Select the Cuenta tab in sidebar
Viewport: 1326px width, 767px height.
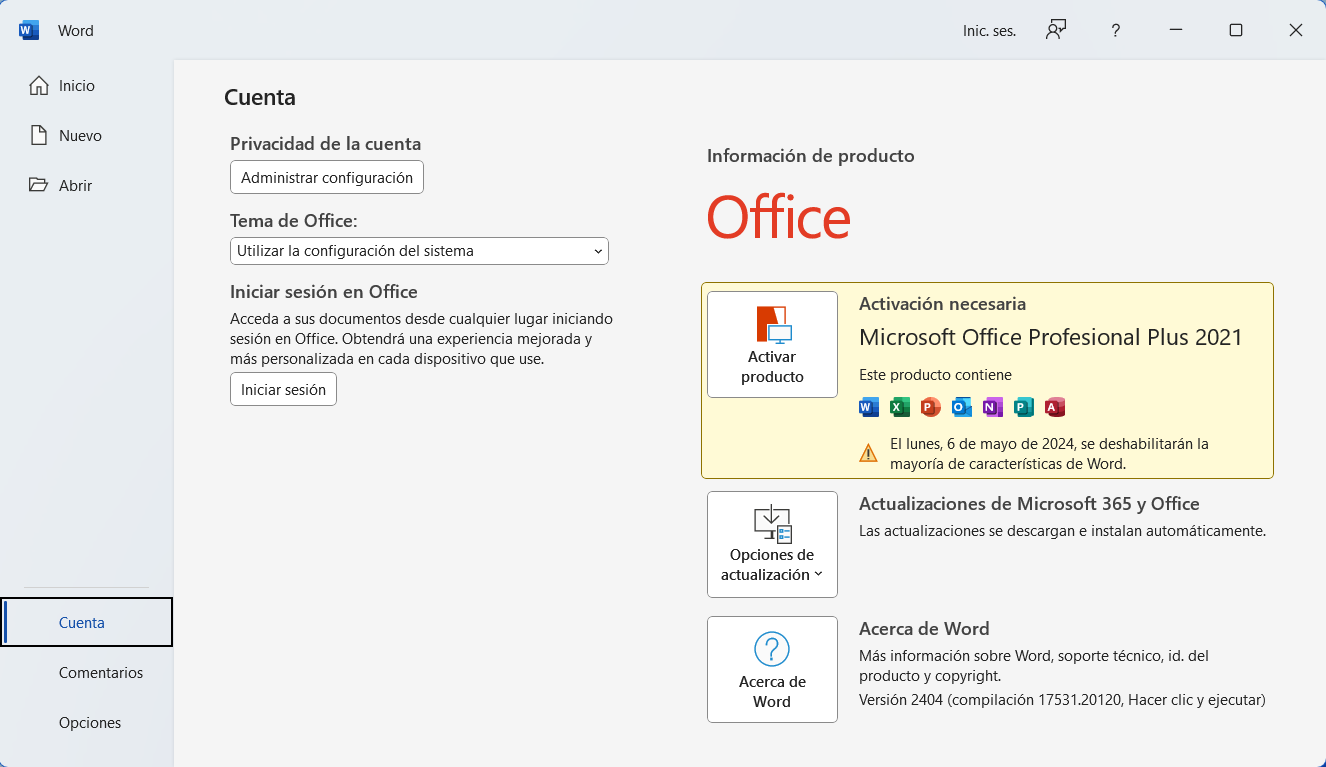87,622
